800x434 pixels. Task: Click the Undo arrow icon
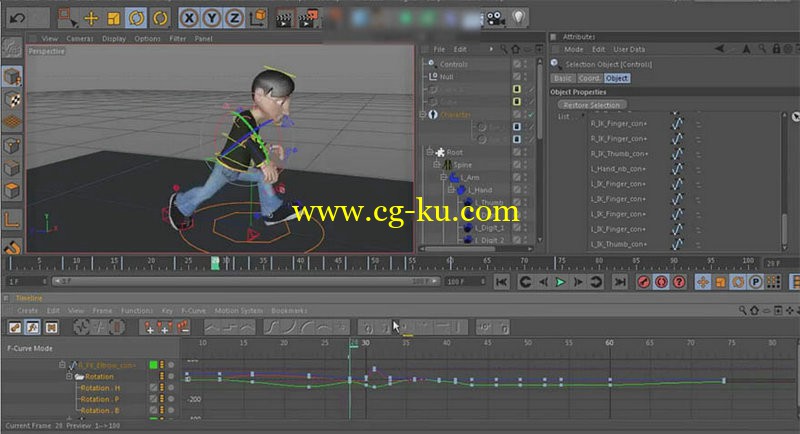coord(17,19)
